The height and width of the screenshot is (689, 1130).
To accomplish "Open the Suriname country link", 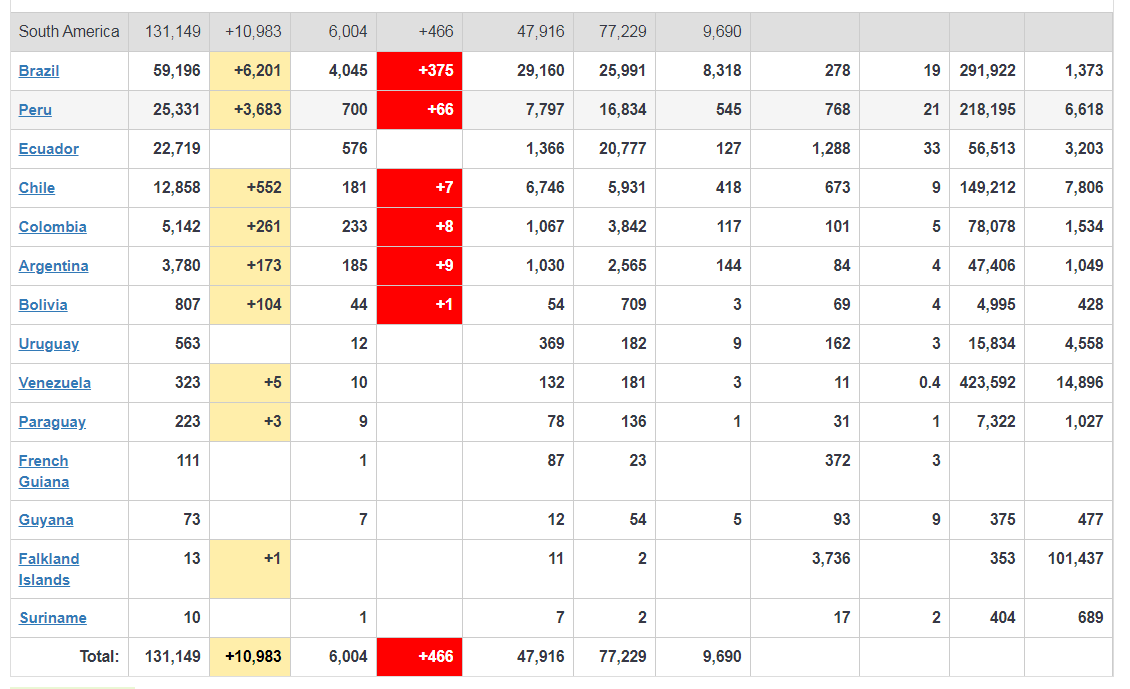I will (x=53, y=618).
